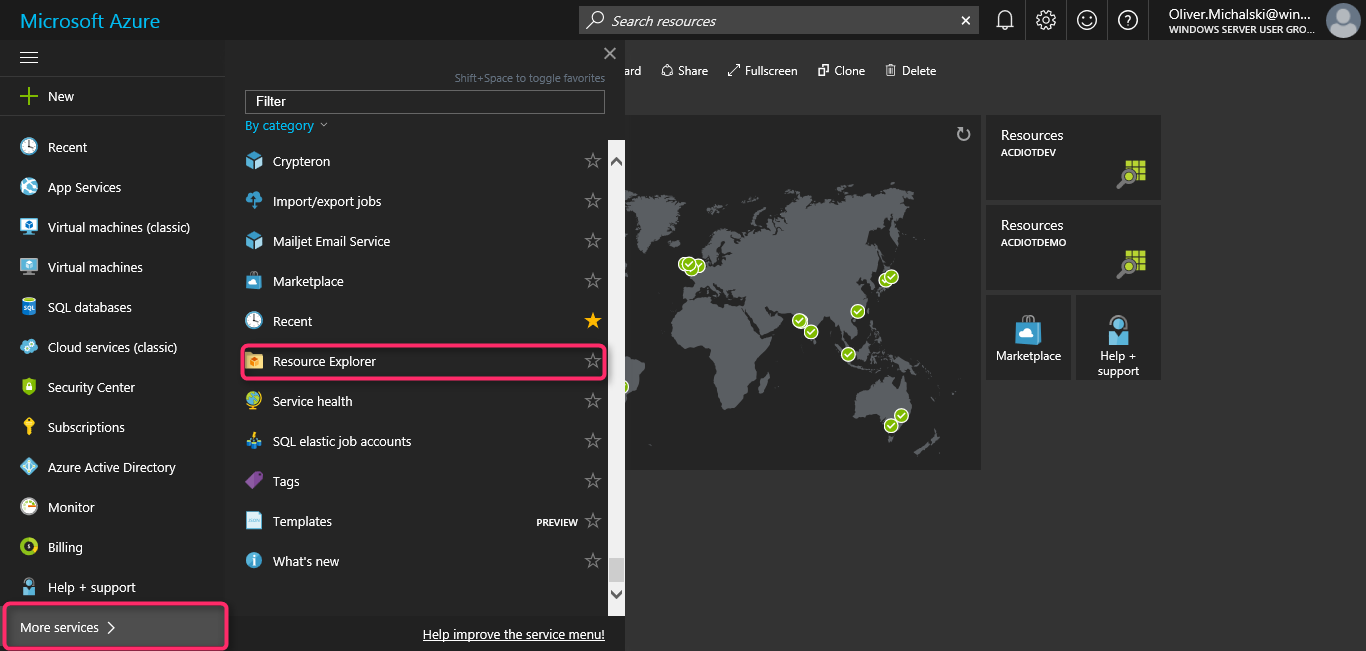The height and width of the screenshot is (651, 1366).
Task: Open Resources ACDIOTDEV tile
Action: point(1073,157)
